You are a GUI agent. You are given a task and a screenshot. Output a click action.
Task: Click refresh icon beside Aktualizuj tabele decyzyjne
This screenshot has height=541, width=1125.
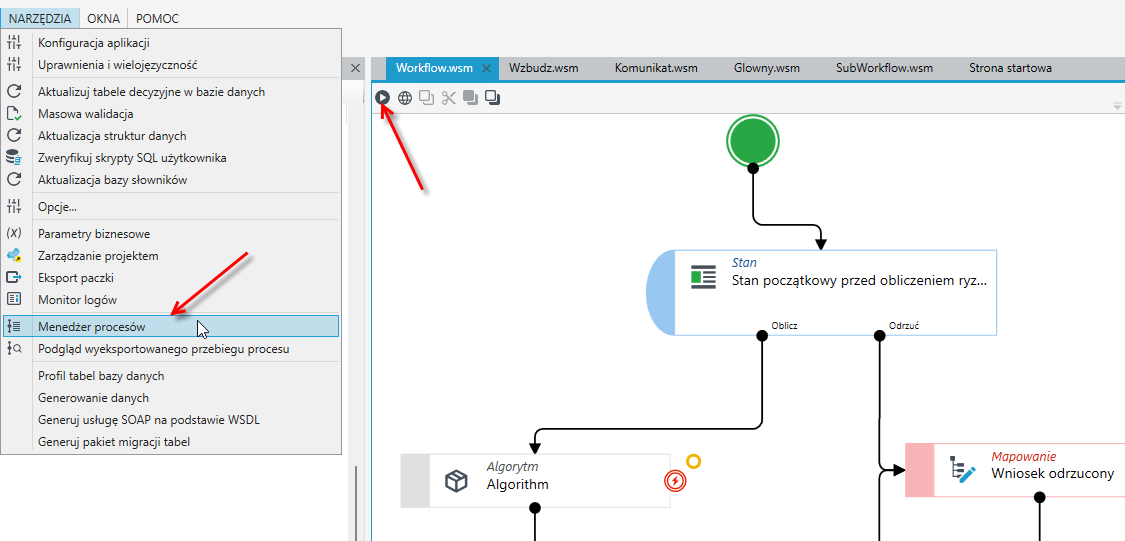tap(14, 91)
